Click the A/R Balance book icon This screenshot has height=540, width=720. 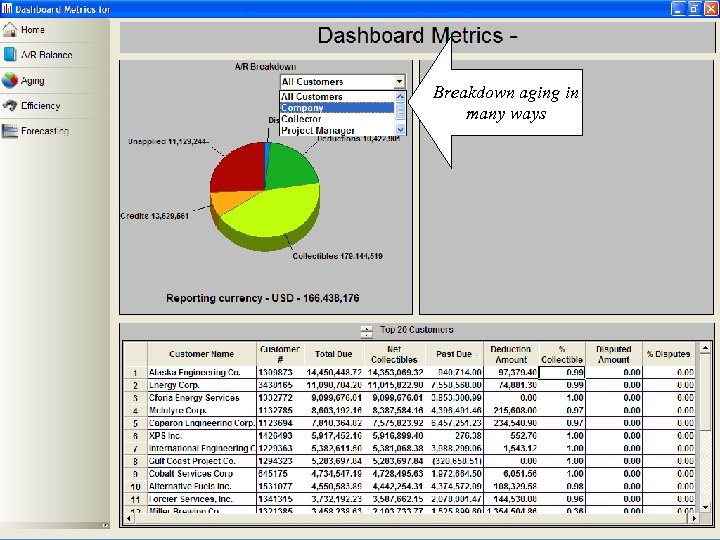tap(10, 54)
